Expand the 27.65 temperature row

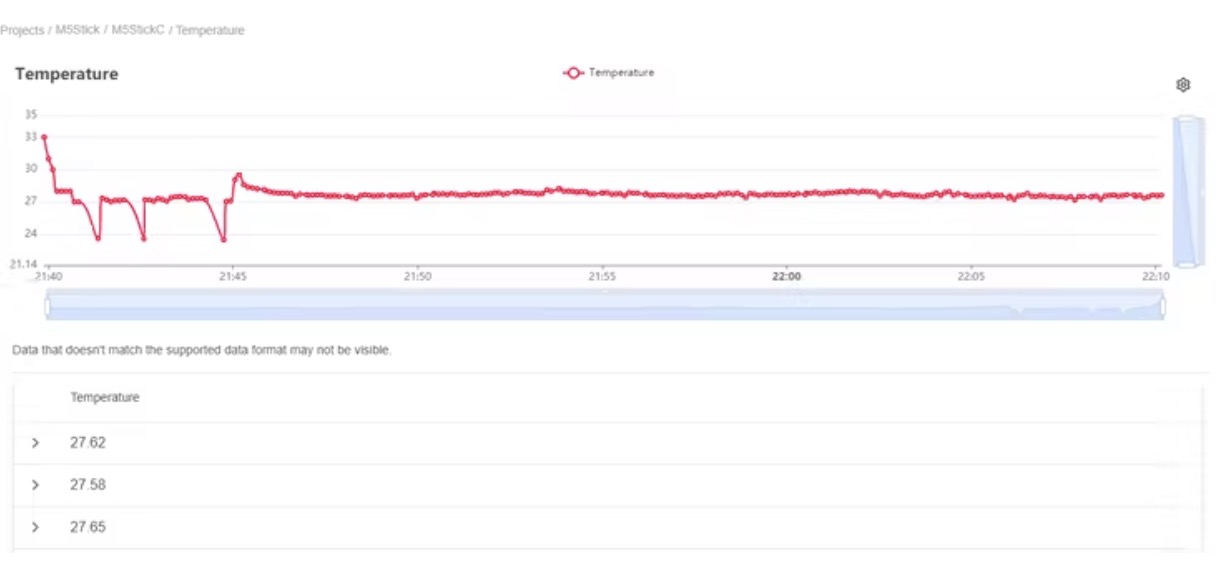(x=36, y=527)
